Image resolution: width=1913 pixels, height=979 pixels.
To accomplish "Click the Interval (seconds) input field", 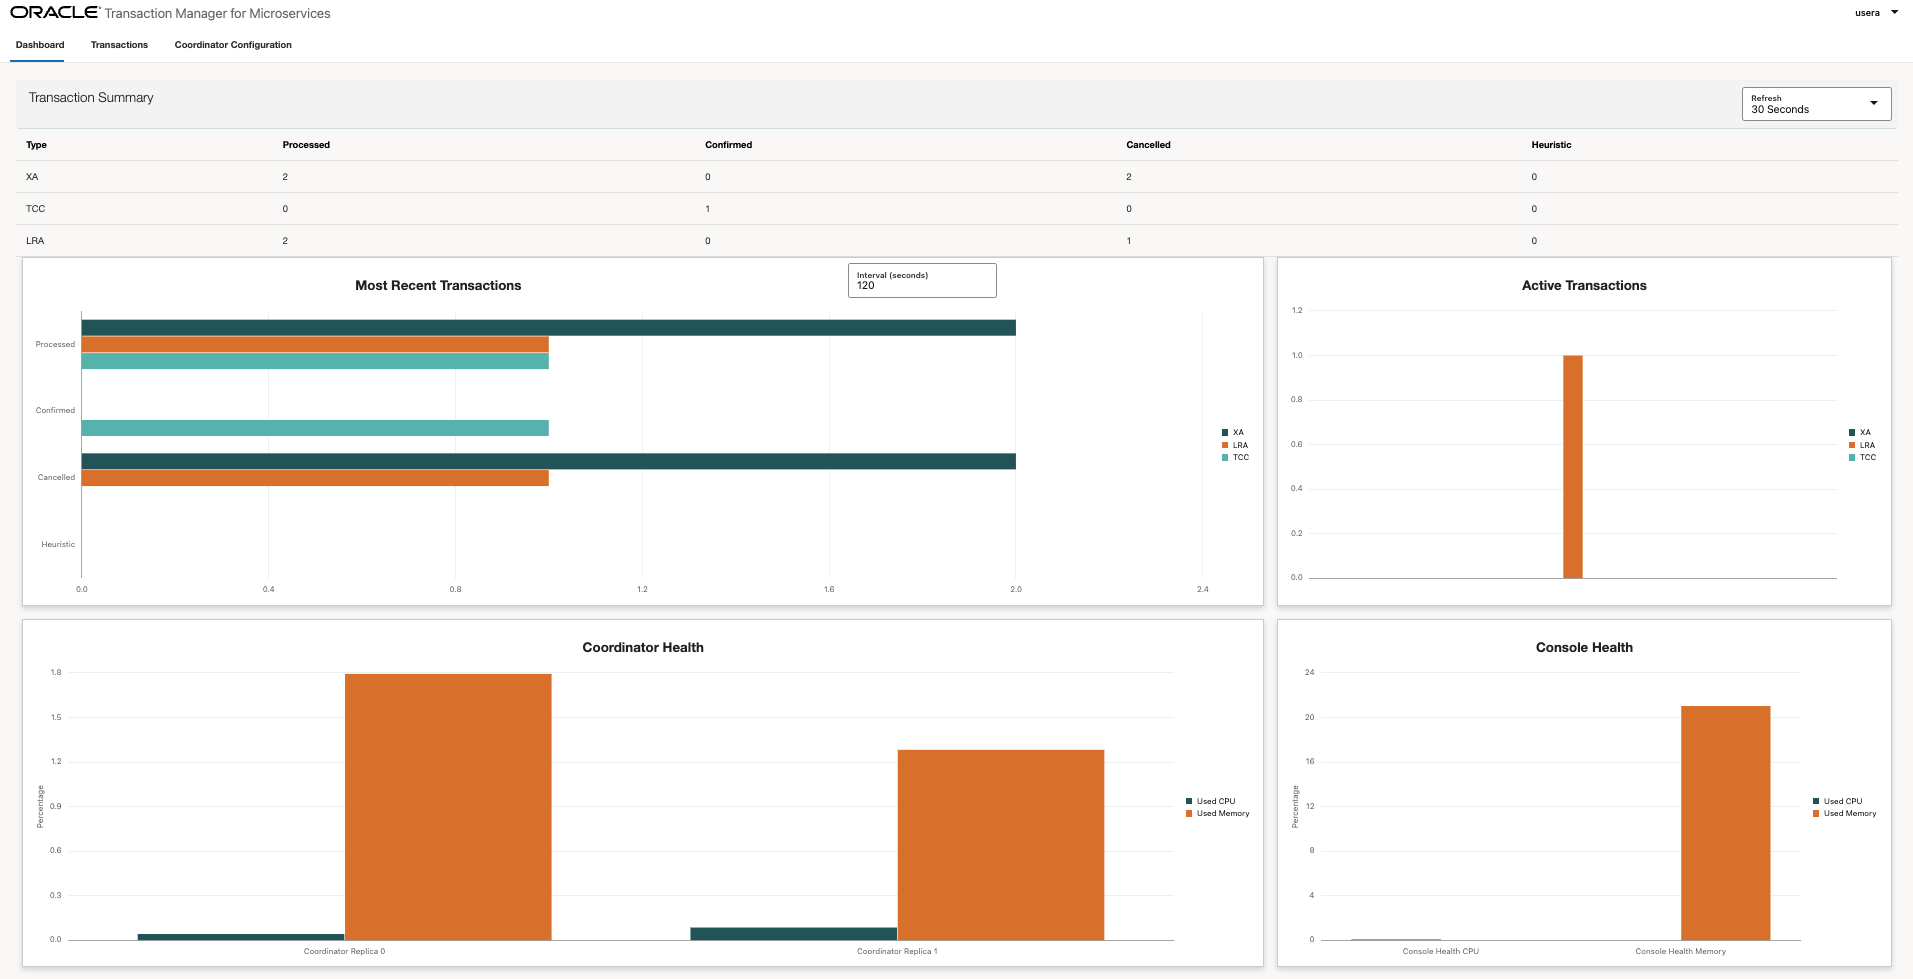I will click(922, 281).
